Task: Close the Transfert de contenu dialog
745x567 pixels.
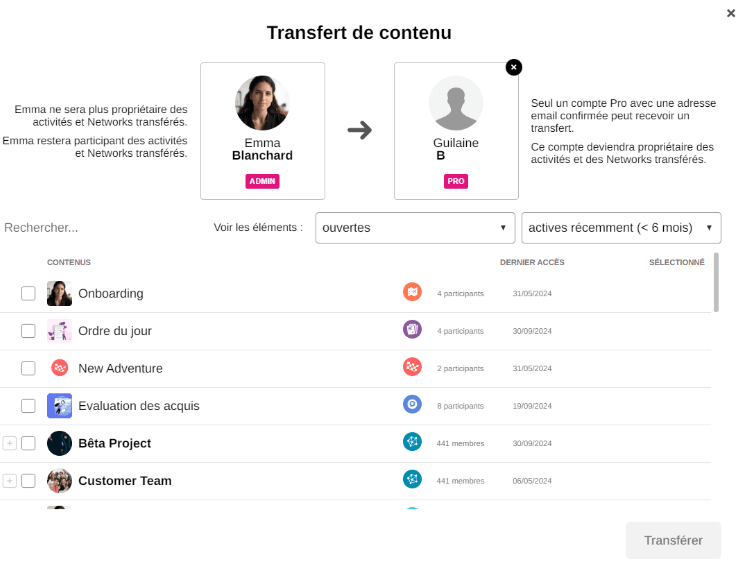Action: point(731,13)
